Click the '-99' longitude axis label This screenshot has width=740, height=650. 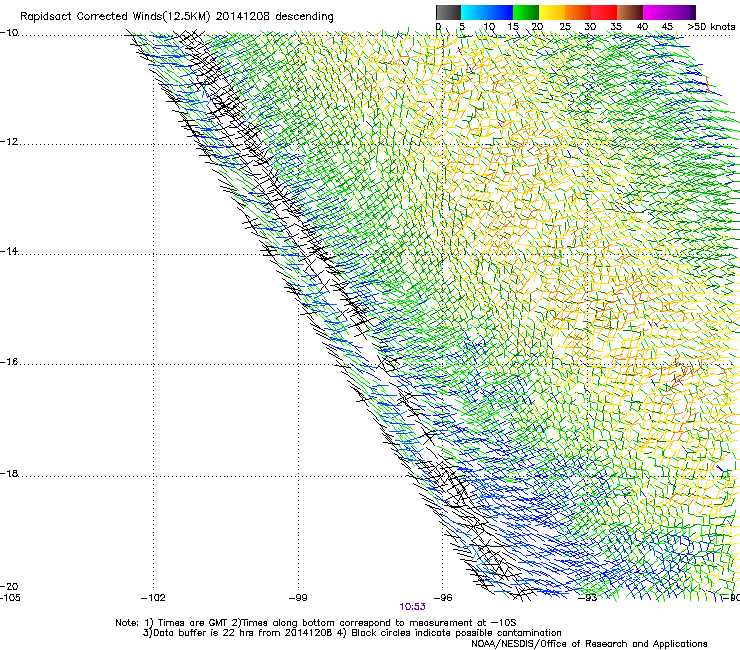pyautogui.click(x=298, y=598)
